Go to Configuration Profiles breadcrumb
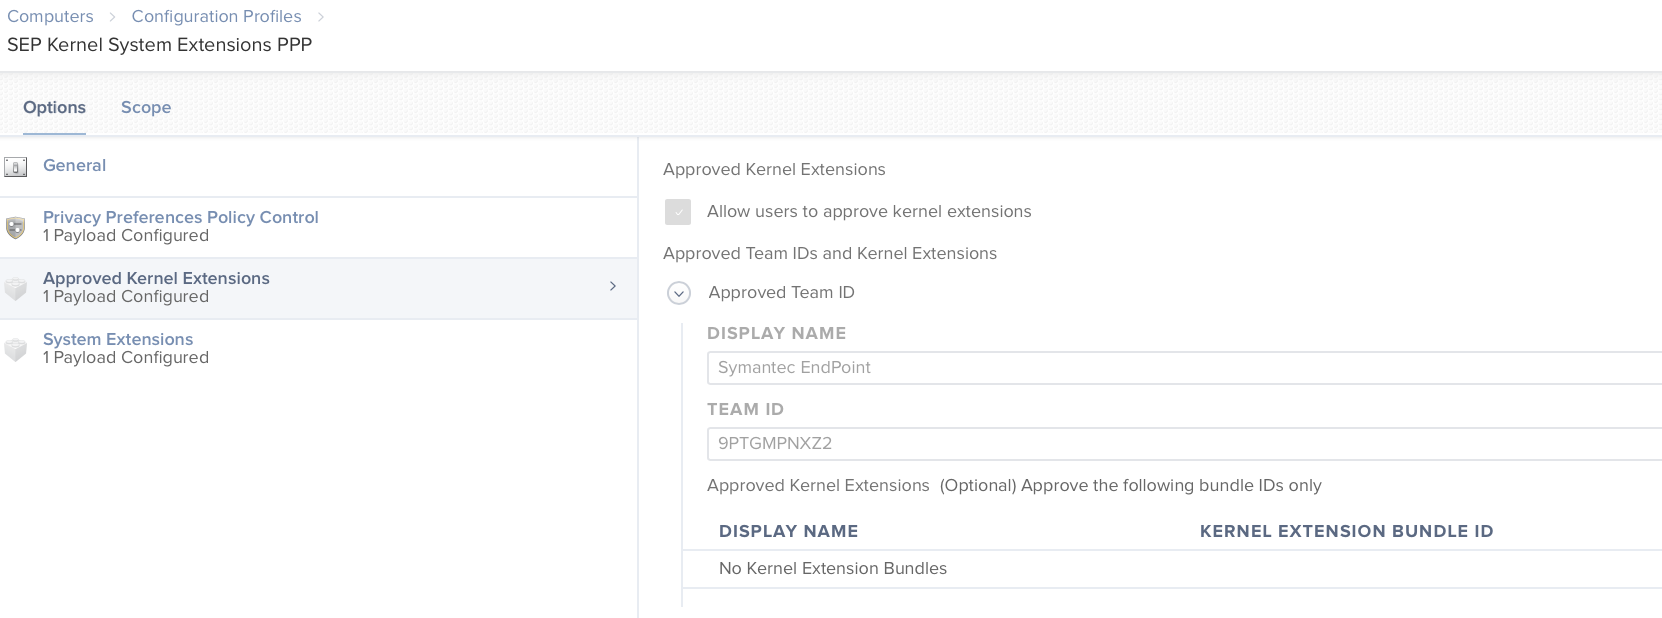 tap(216, 16)
